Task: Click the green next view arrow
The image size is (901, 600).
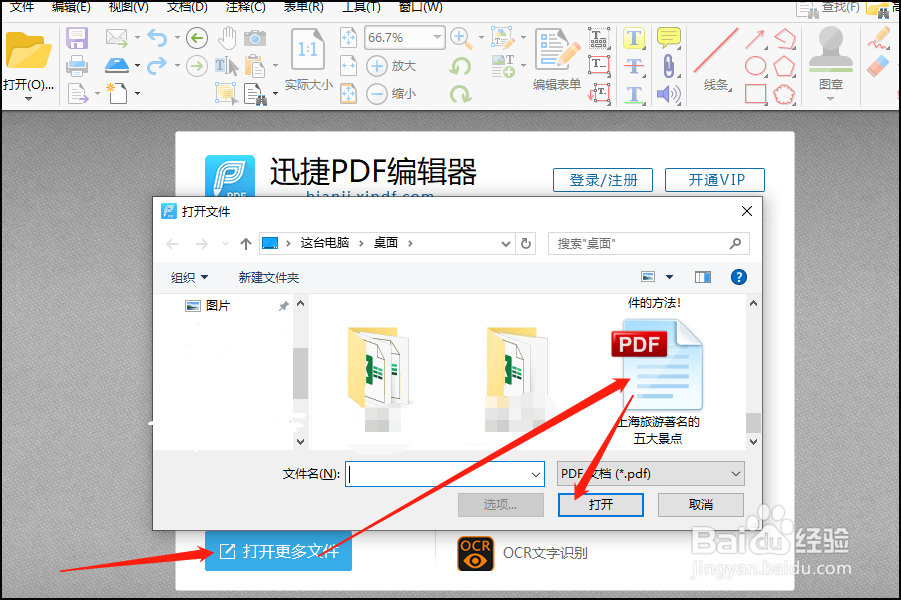Action: 197,66
